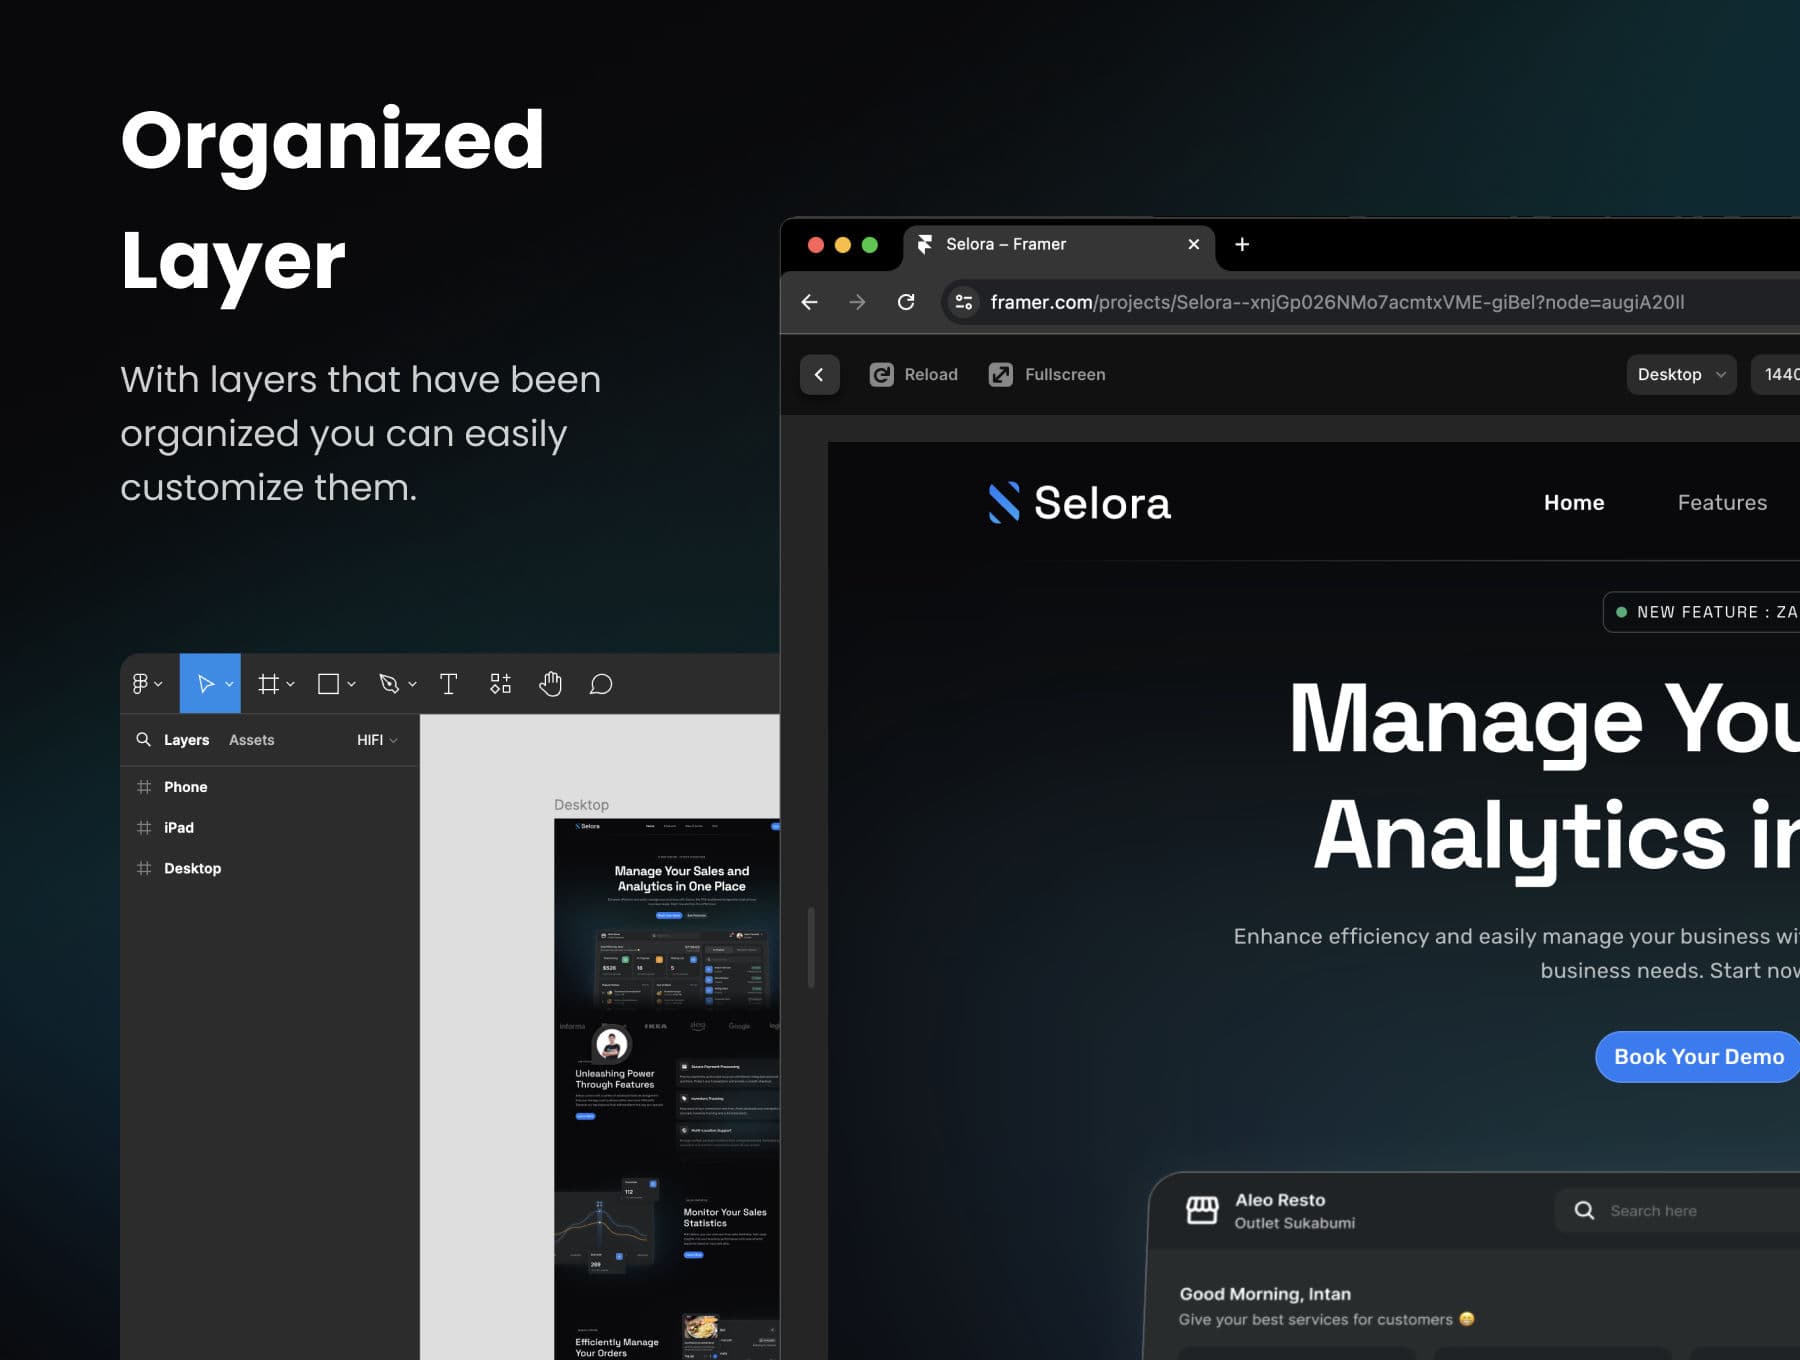1800x1360 pixels.
Task: Open the Desktop breakpoint dropdown
Action: click(1680, 374)
